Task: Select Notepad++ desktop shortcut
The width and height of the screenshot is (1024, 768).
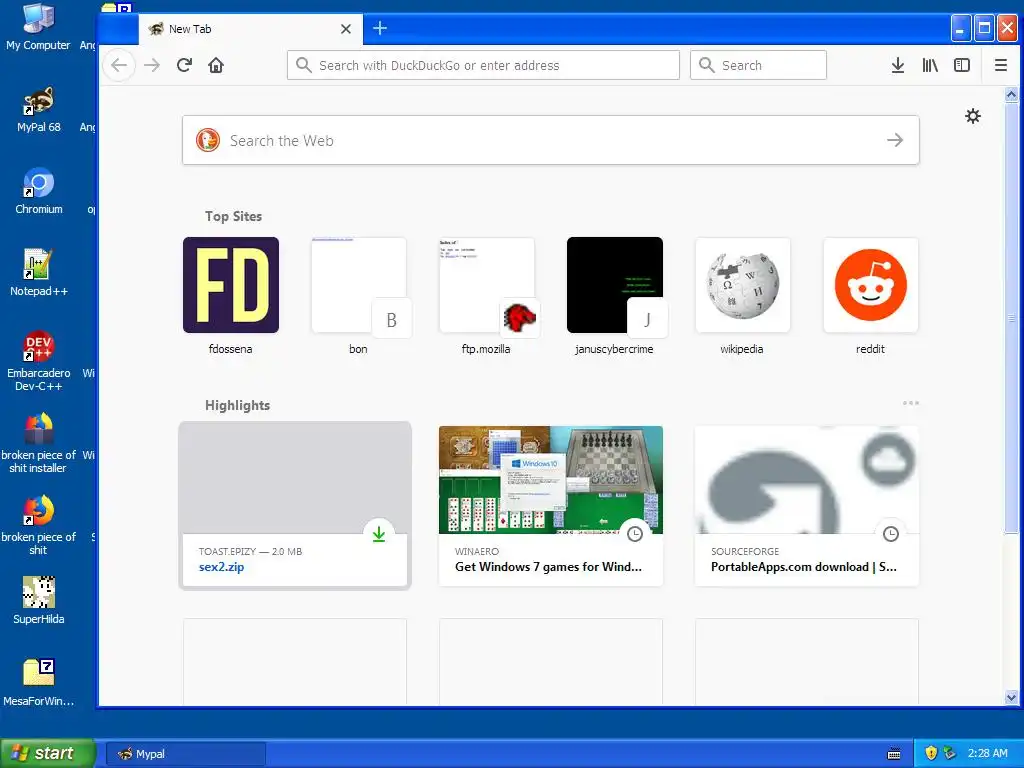Action: click(39, 274)
